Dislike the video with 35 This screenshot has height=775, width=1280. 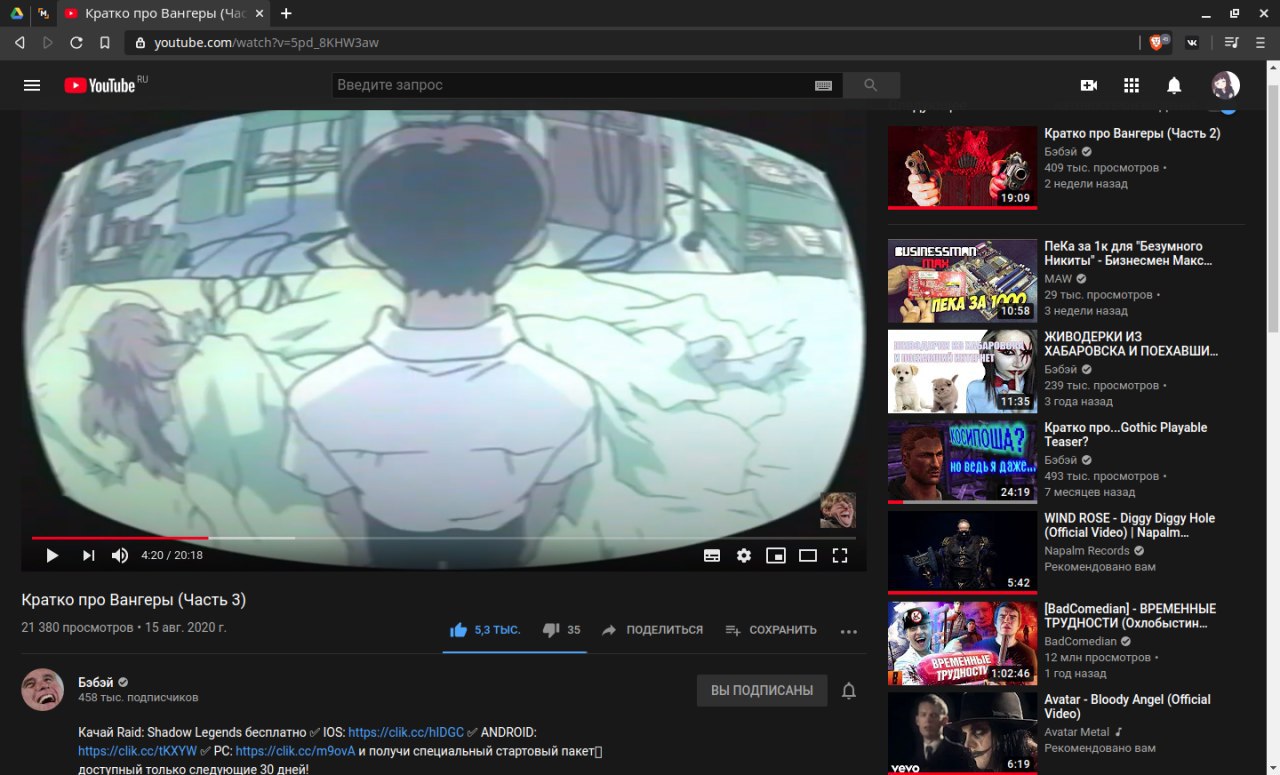pos(561,630)
